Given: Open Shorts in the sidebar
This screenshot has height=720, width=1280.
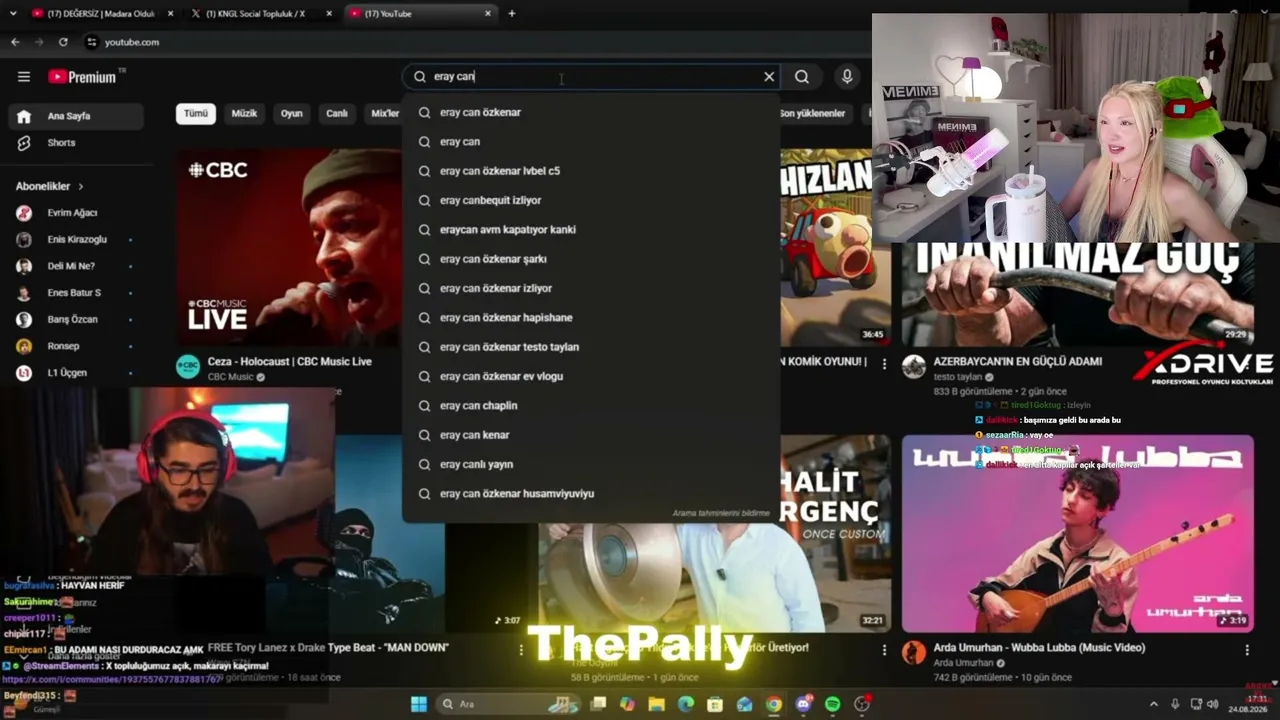Looking at the screenshot, I should (x=77, y=143).
